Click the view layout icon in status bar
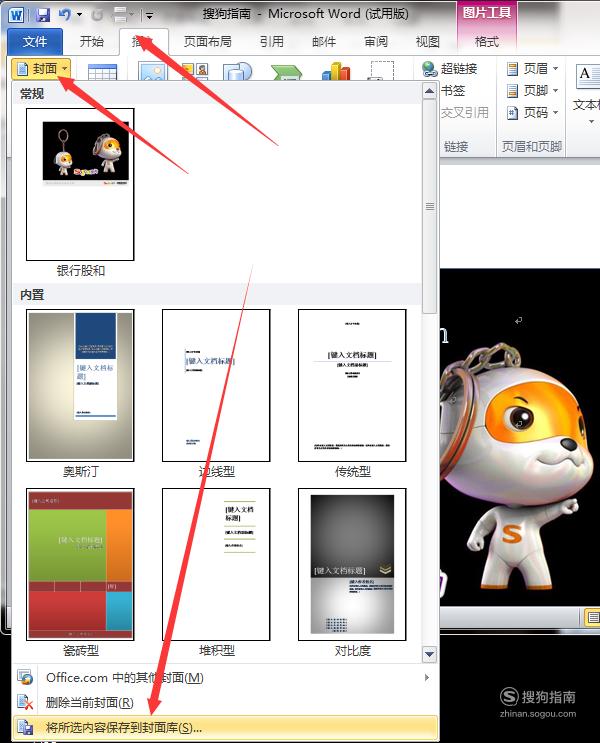 (592, 617)
